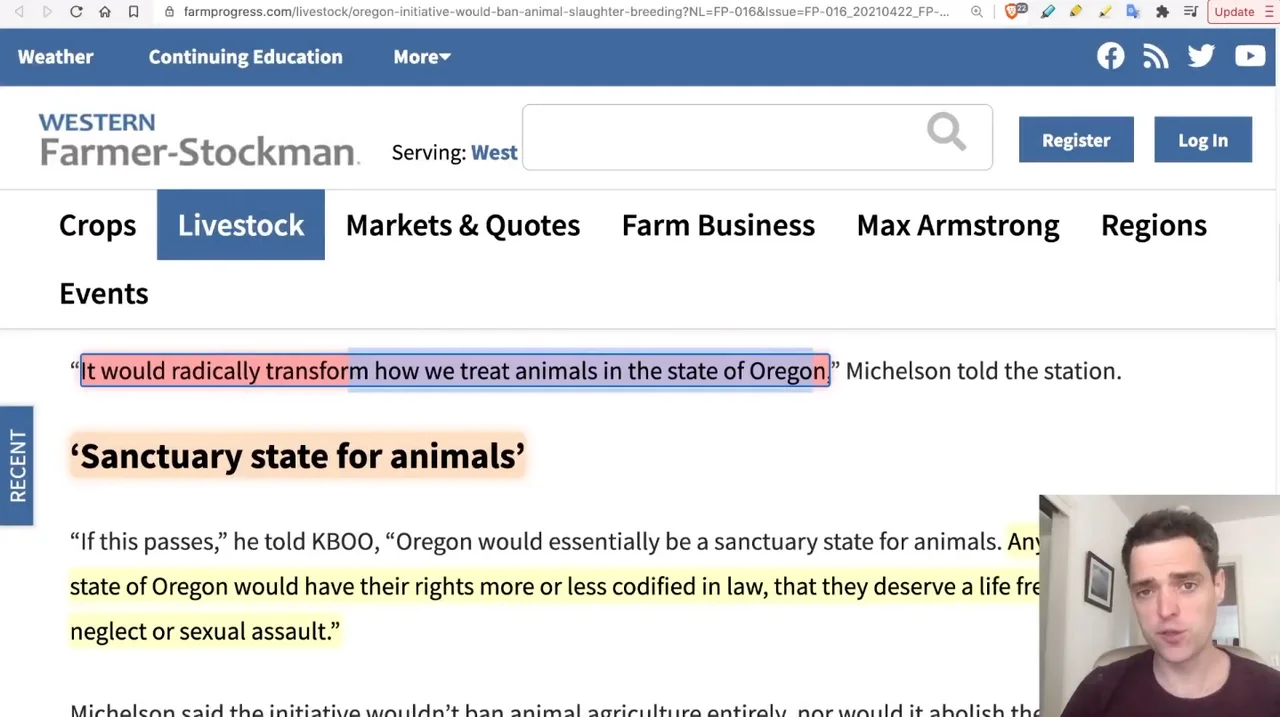This screenshot has width=1280, height=717.
Task: Change the Serving West region selector
Action: 494,152
